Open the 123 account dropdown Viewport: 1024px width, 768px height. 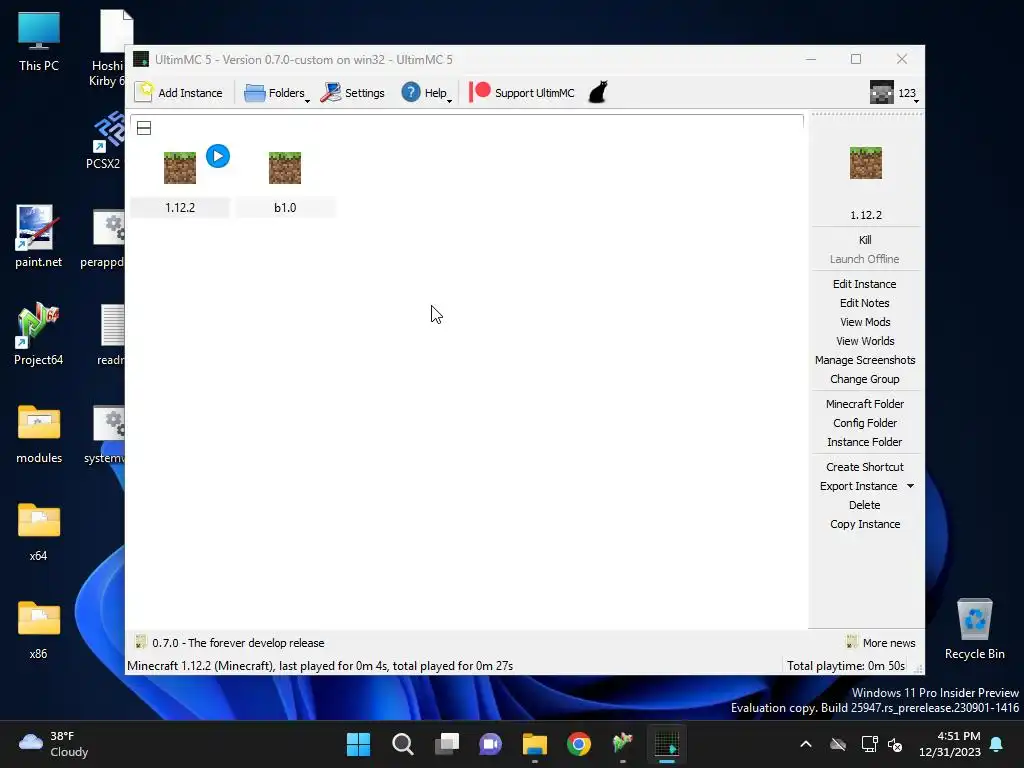pyautogui.click(x=894, y=93)
